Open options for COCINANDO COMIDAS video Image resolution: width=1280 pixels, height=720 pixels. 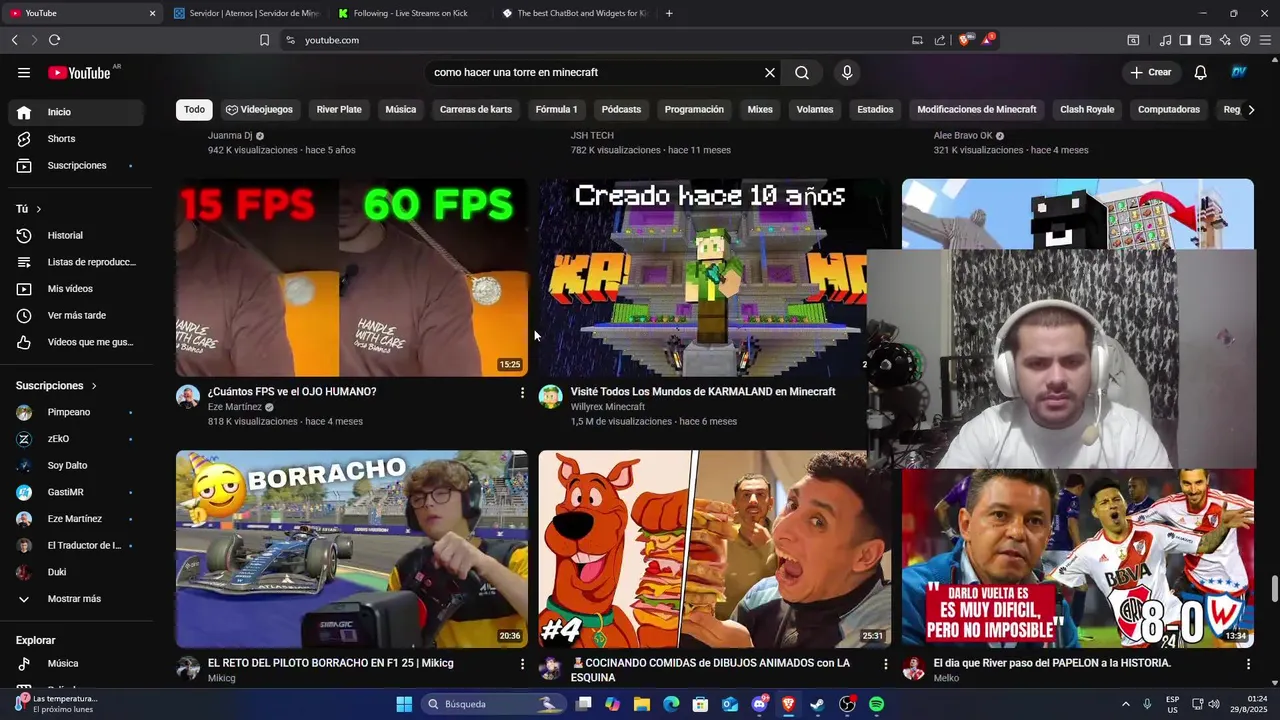click(885, 664)
